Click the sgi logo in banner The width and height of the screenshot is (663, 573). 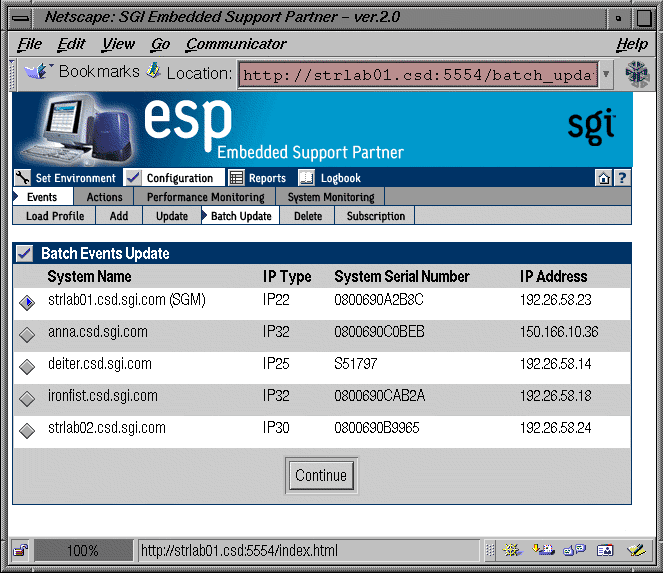[592, 126]
